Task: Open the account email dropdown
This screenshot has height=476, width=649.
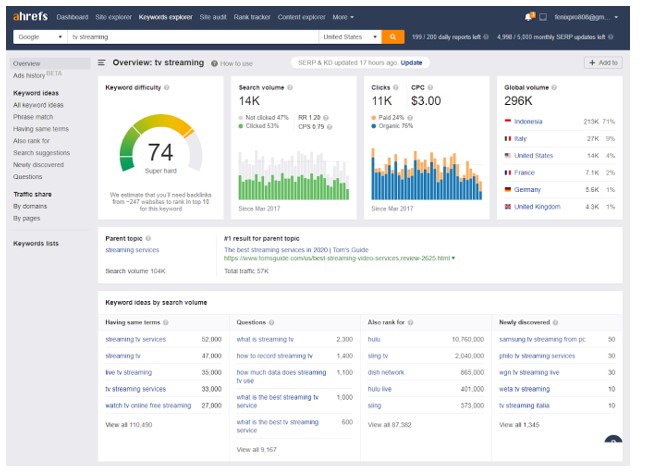Action: pos(587,17)
